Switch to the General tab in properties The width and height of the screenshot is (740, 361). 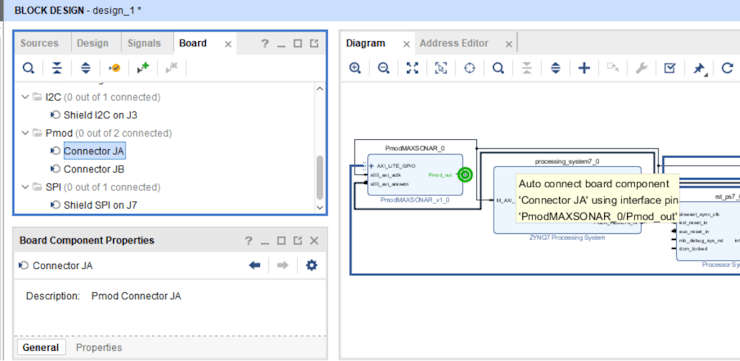coord(41,348)
